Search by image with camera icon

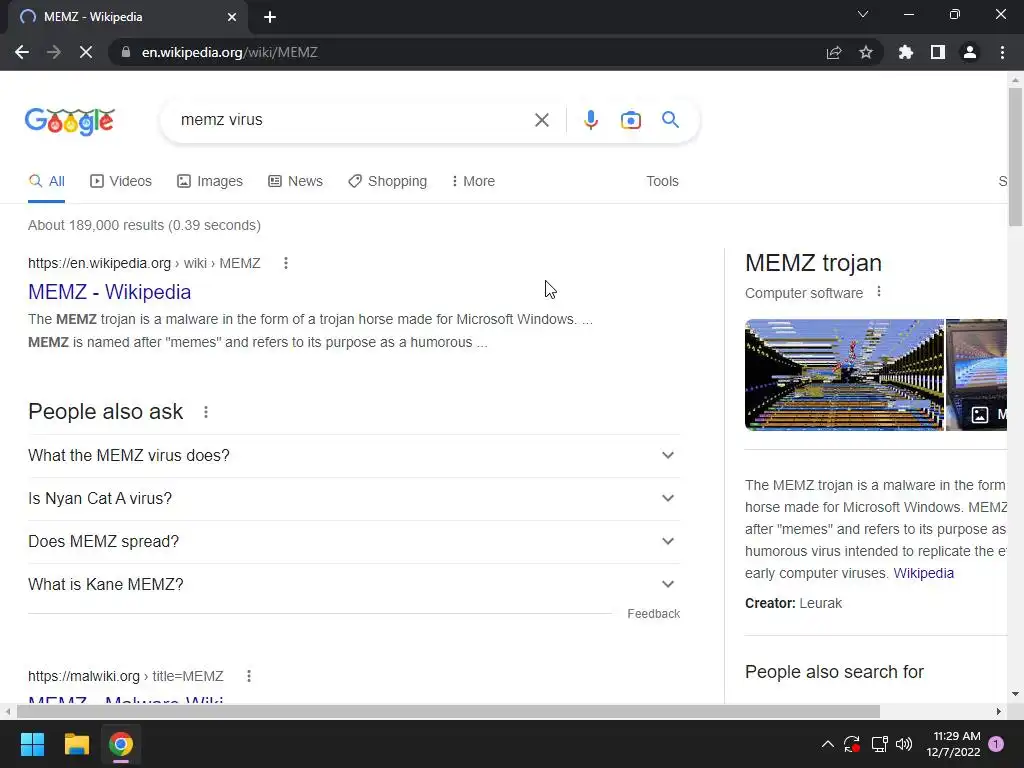[630, 120]
